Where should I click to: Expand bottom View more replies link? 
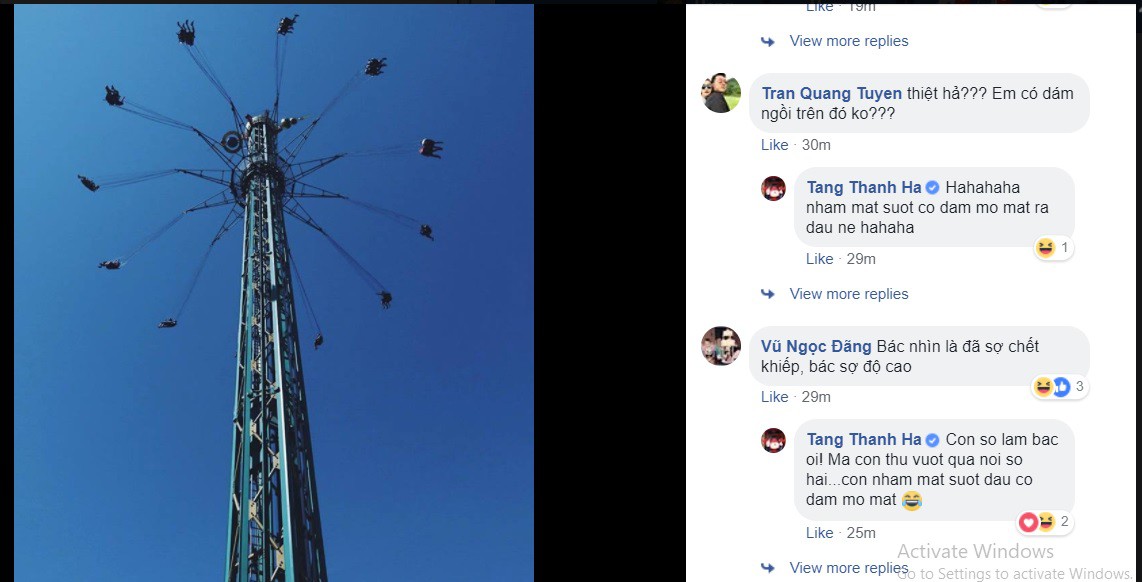coord(848,568)
